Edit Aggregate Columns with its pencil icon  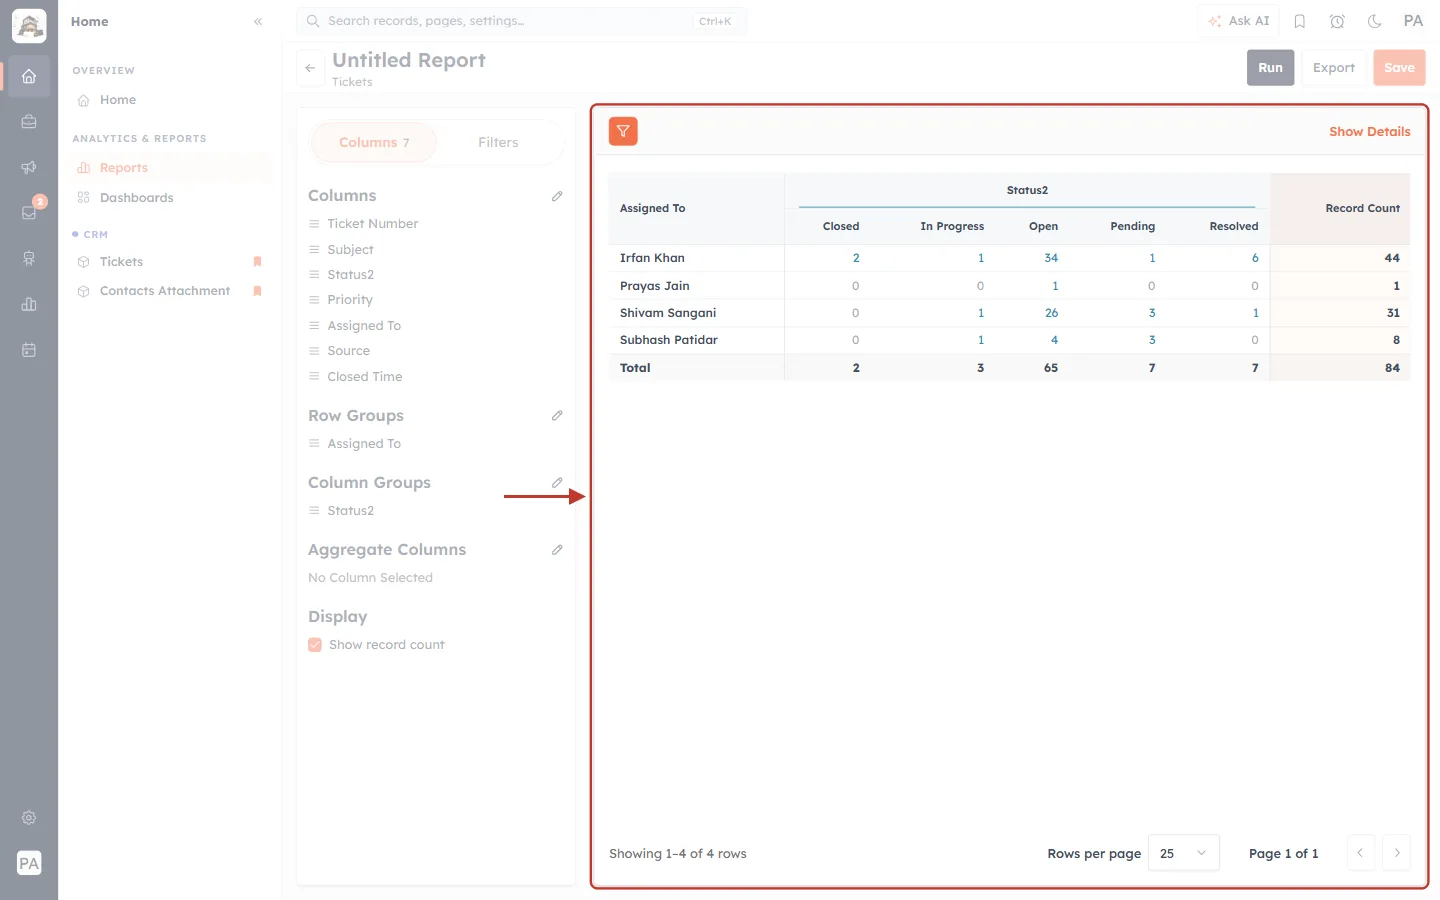(557, 549)
